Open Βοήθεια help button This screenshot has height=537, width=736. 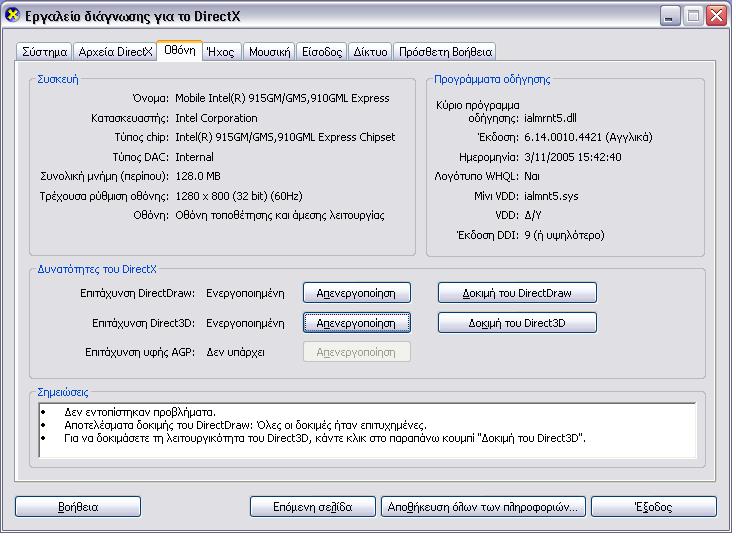[78, 507]
